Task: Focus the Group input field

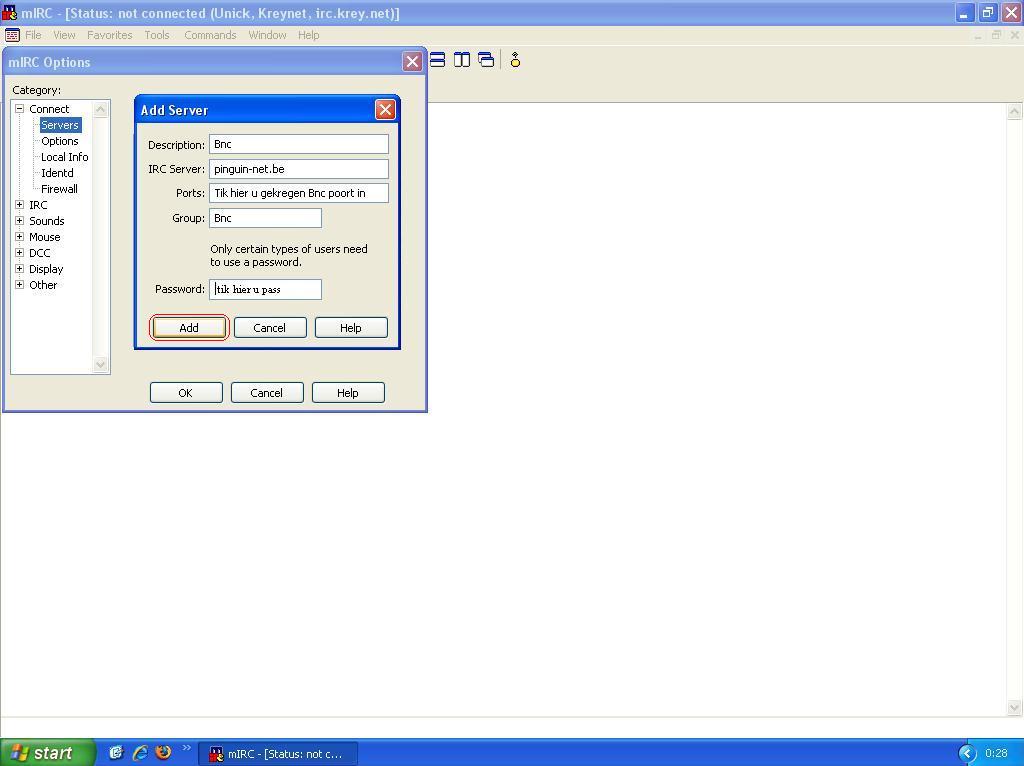Action: tap(265, 218)
